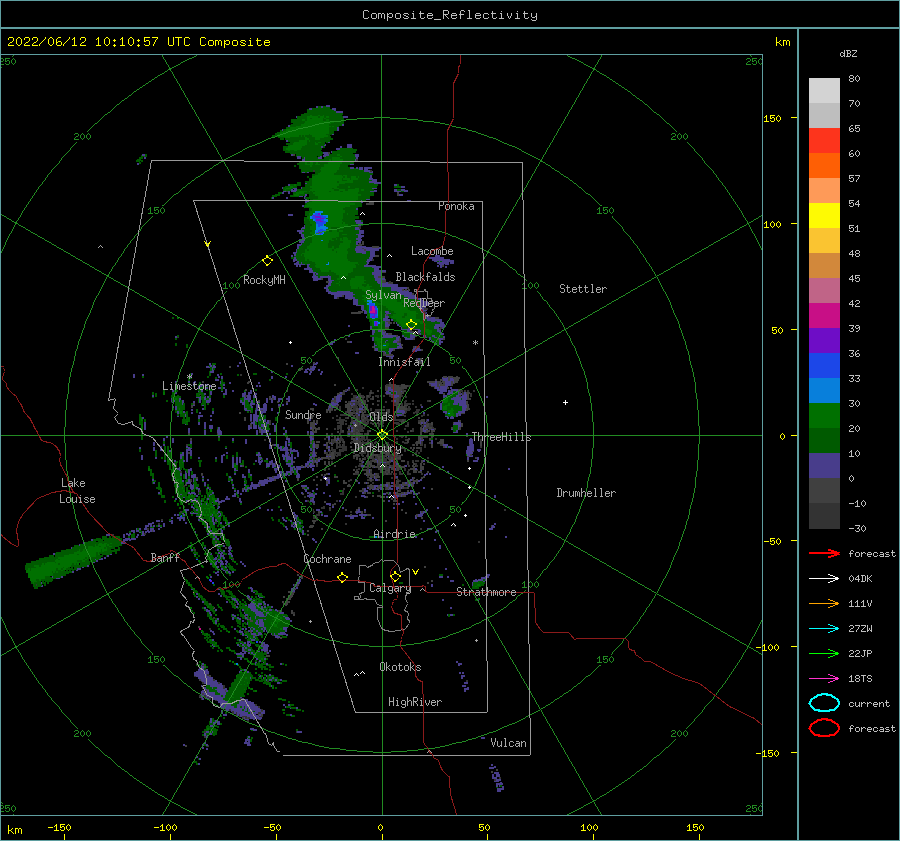The width and height of the screenshot is (900, 841).
Task: Click the magenta 18TS arrow legend icon
Action: click(824, 679)
